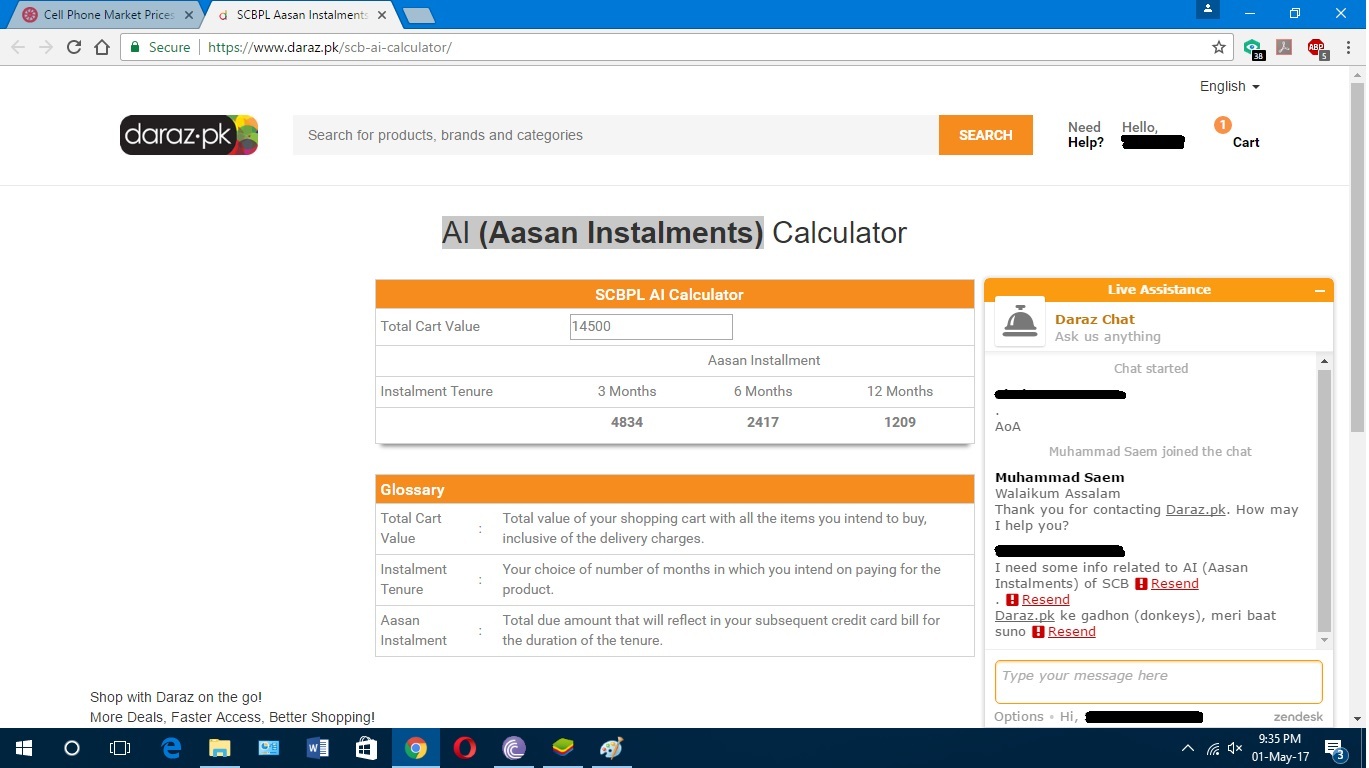1369x768 pixels.
Task: Click the Secure padlock site info
Action: (x=160, y=47)
